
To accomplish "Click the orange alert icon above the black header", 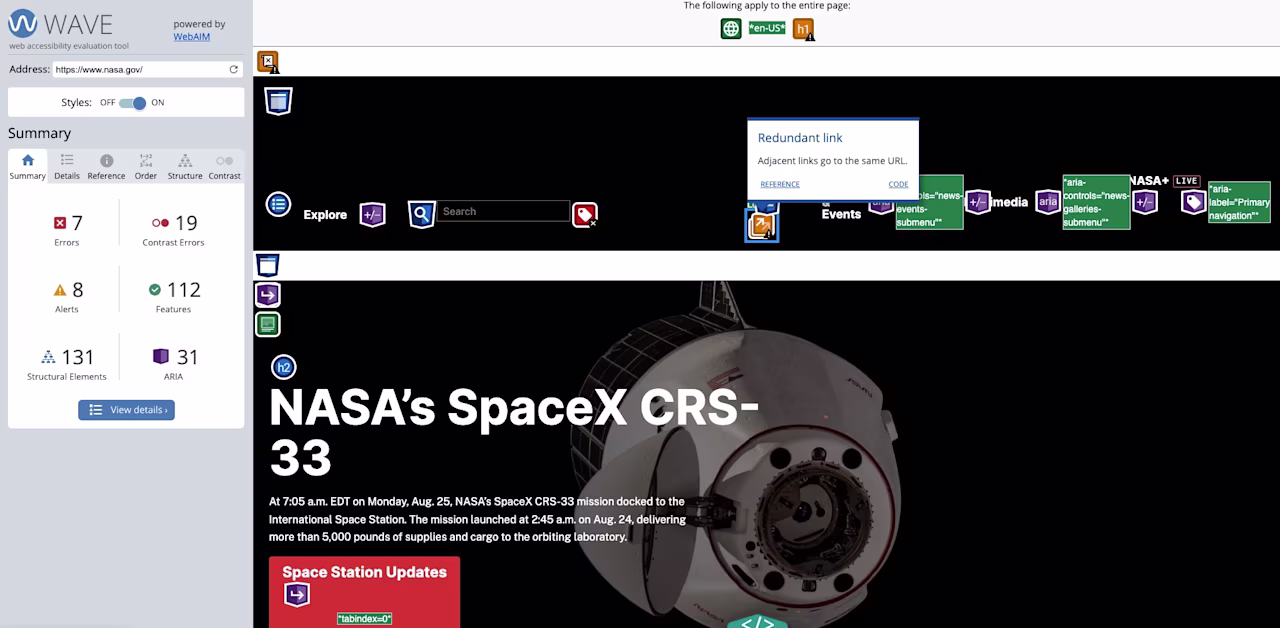I will (x=268, y=62).
